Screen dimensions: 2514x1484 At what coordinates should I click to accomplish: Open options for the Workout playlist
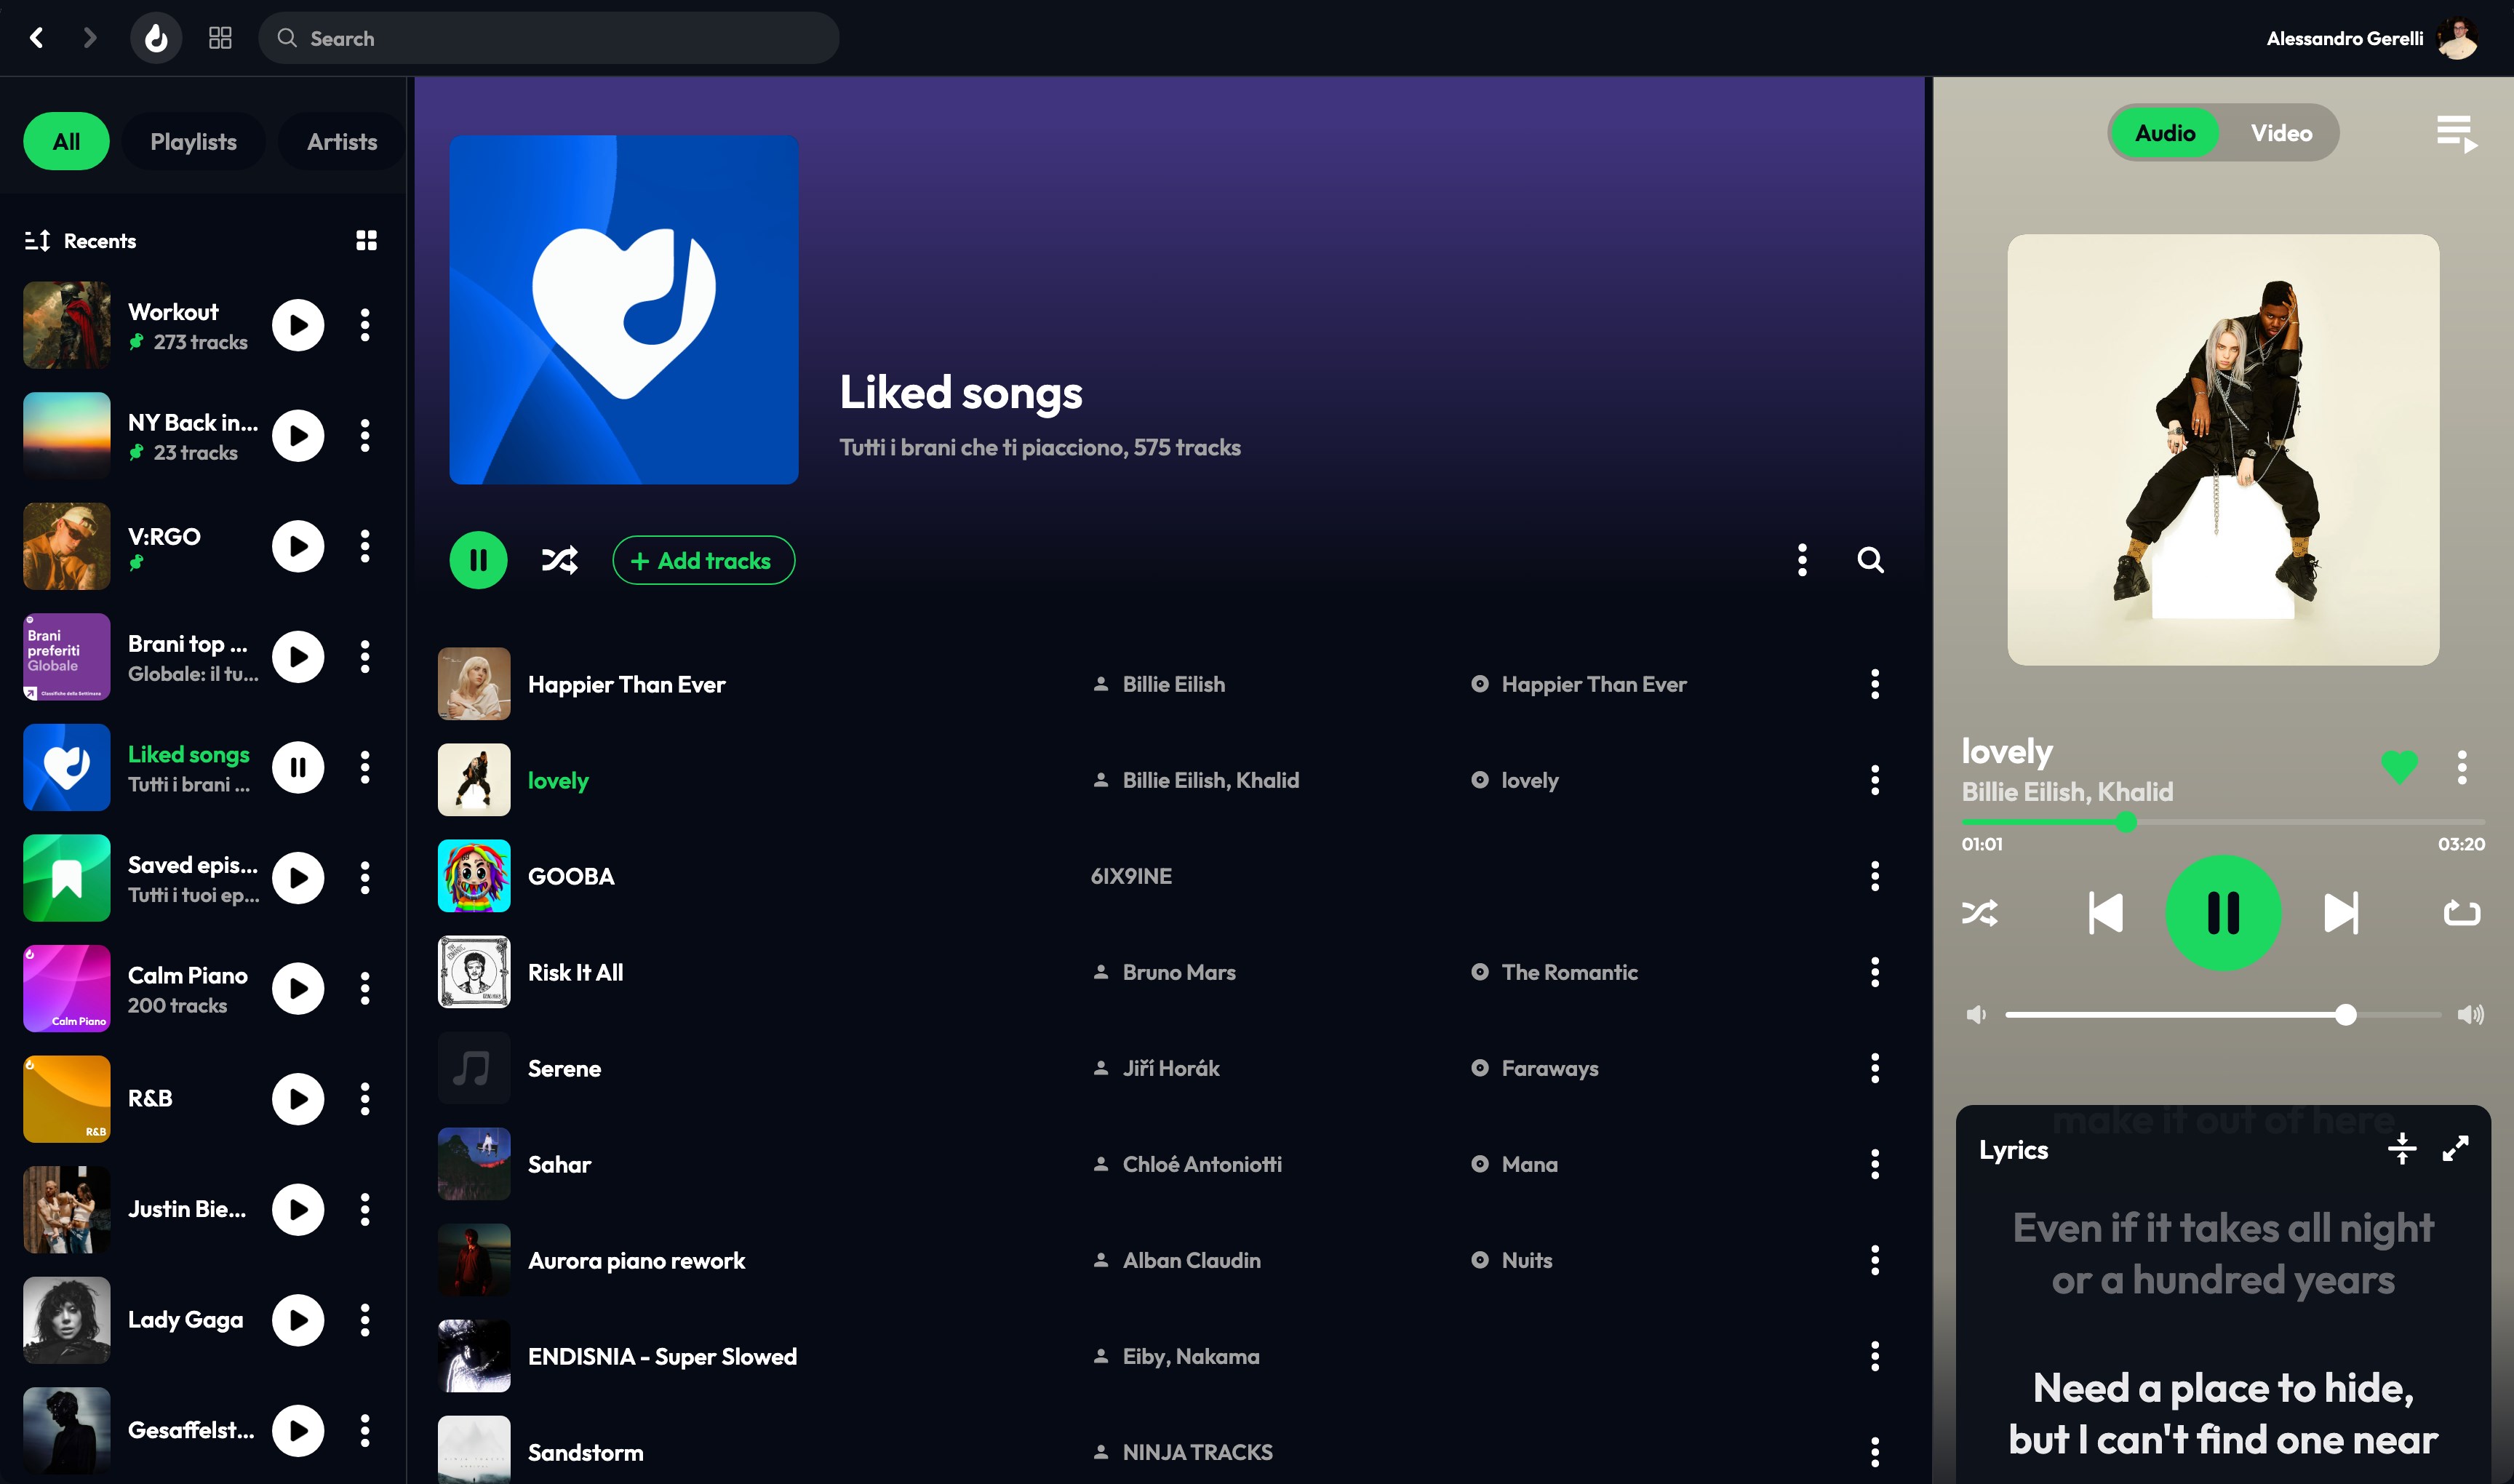point(365,325)
